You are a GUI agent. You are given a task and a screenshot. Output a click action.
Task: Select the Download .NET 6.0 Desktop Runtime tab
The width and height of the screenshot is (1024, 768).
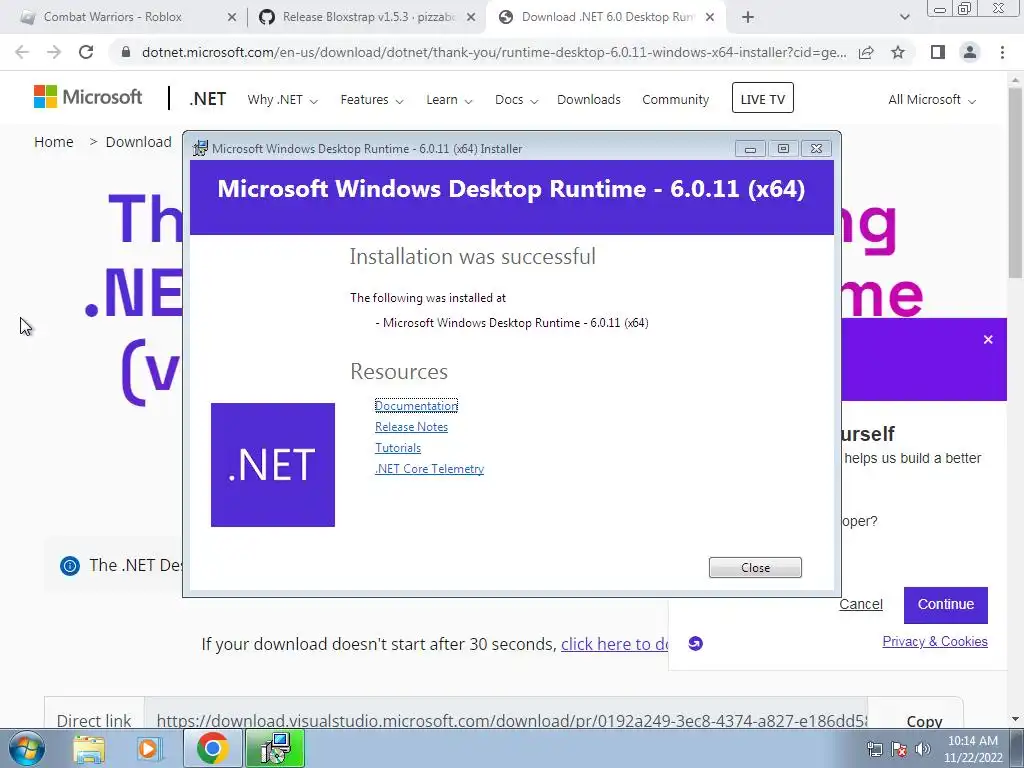tap(607, 17)
